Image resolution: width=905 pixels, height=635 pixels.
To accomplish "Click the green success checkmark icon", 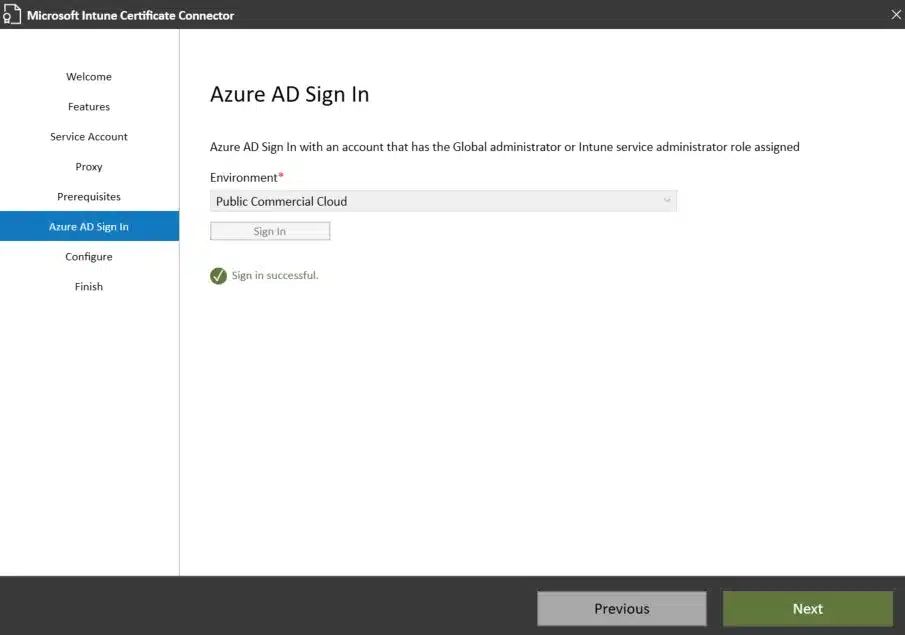I will click(x=218, y=276).
